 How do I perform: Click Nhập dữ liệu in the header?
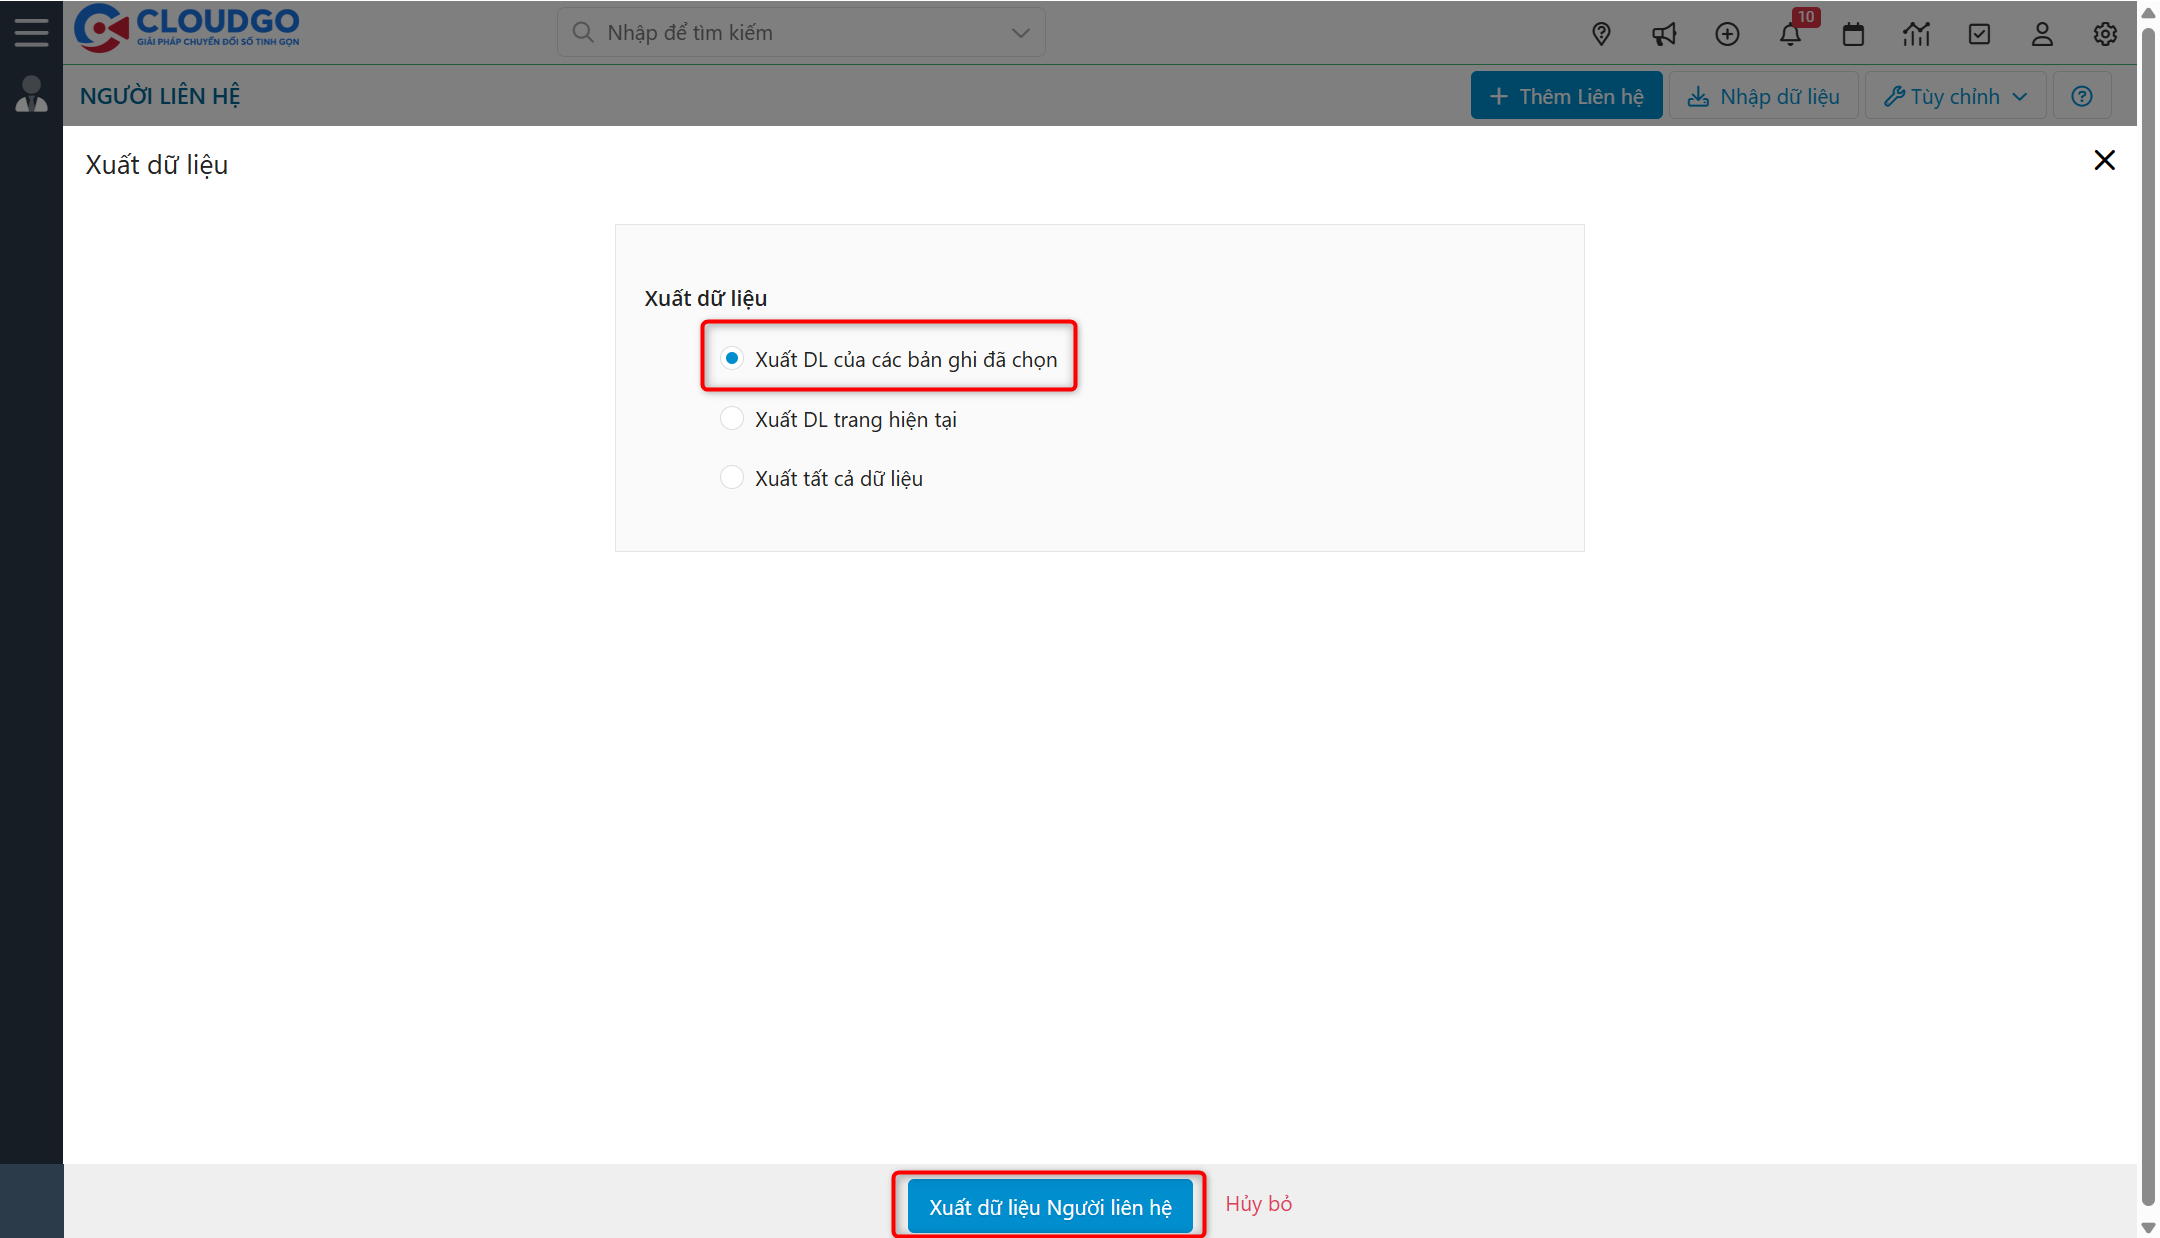click(1763, 95)
